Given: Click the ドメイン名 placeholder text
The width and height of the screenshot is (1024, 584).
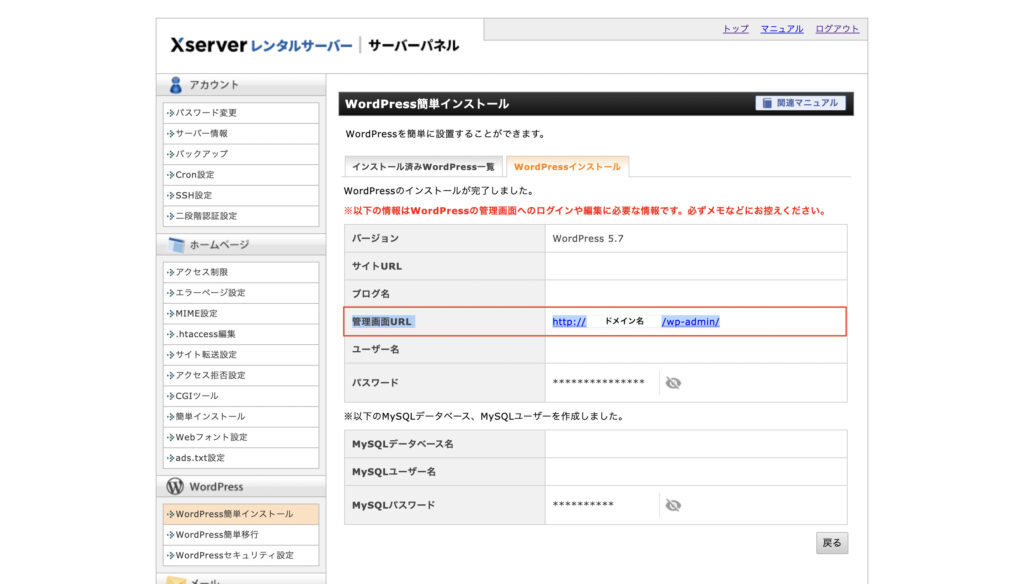Looking at the screenshot, I should point(624,321).
